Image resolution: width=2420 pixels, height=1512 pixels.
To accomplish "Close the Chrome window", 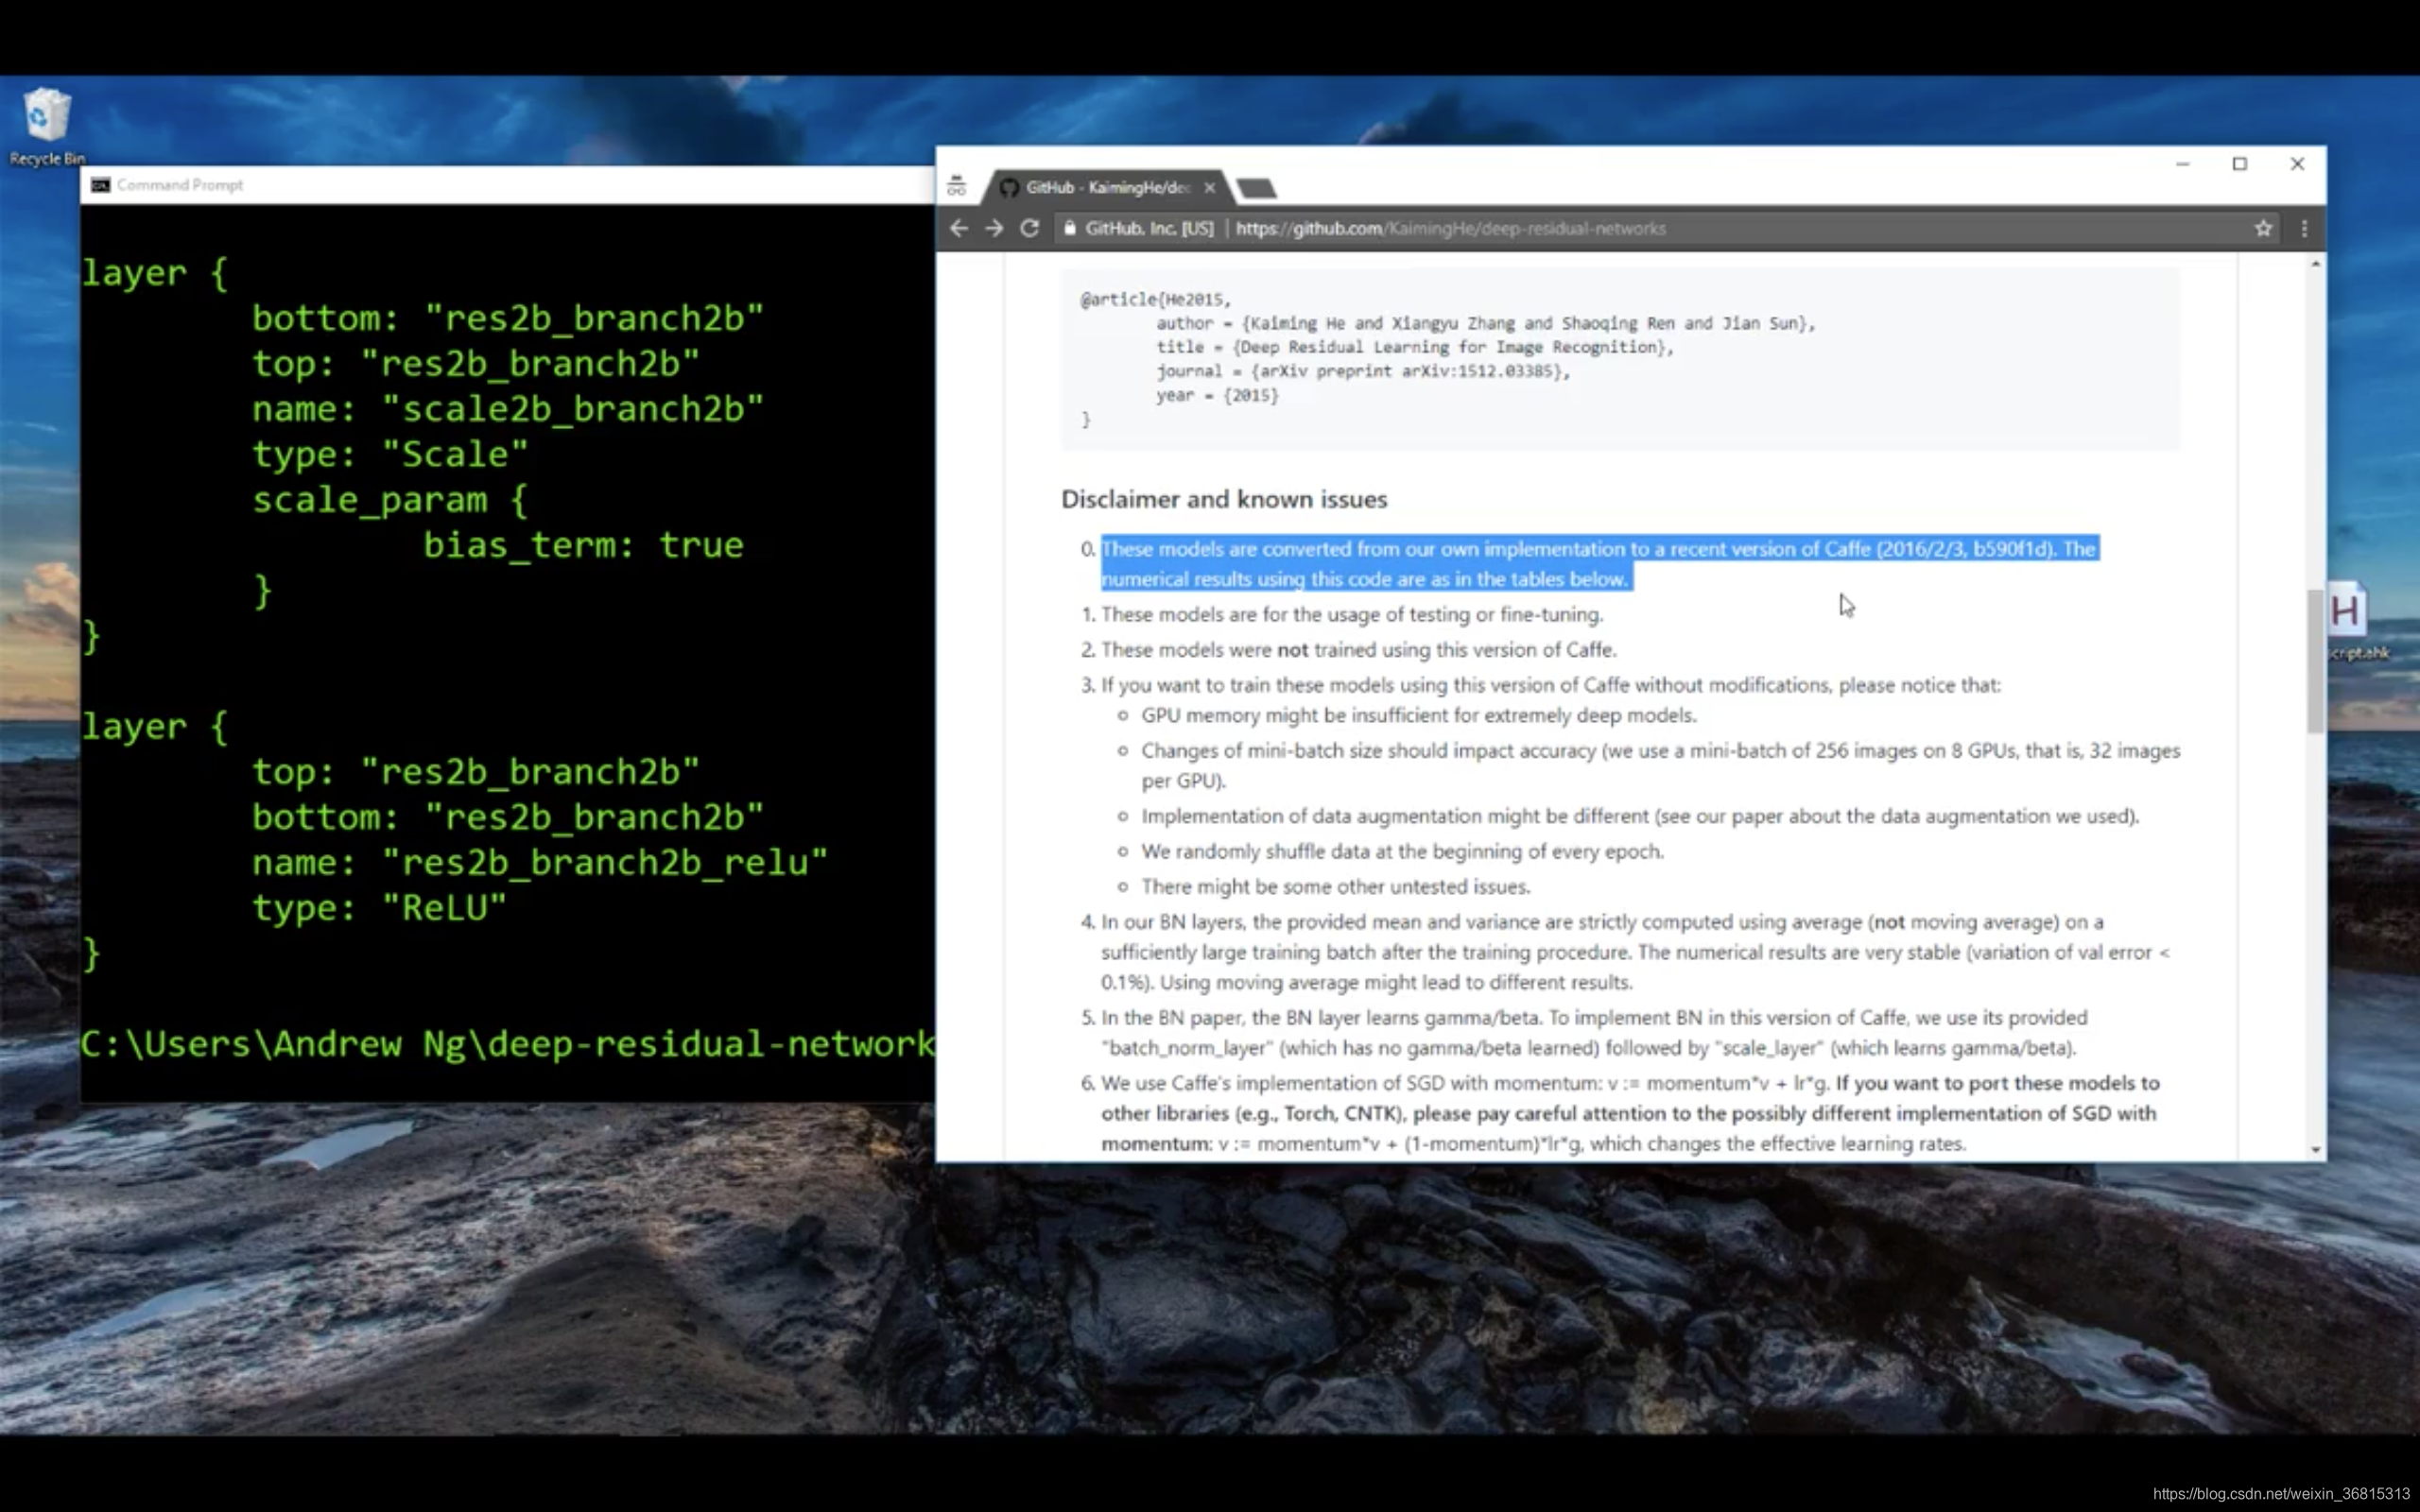I will 2297,164.
